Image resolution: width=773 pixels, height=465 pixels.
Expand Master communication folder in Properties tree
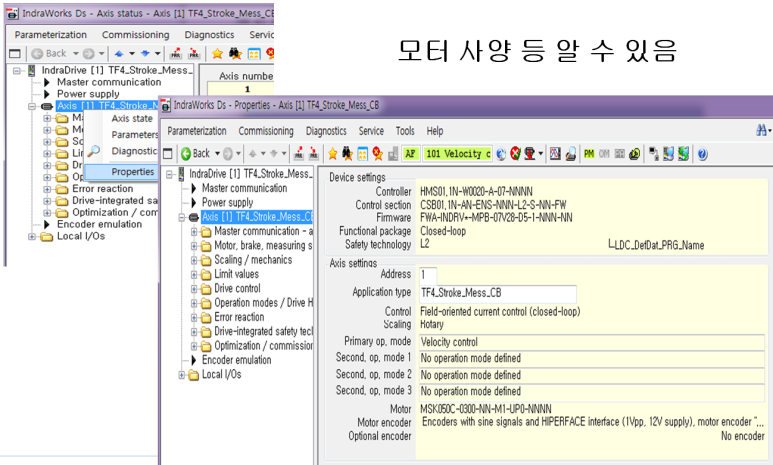pyautogui.click(x=194, y=232)
